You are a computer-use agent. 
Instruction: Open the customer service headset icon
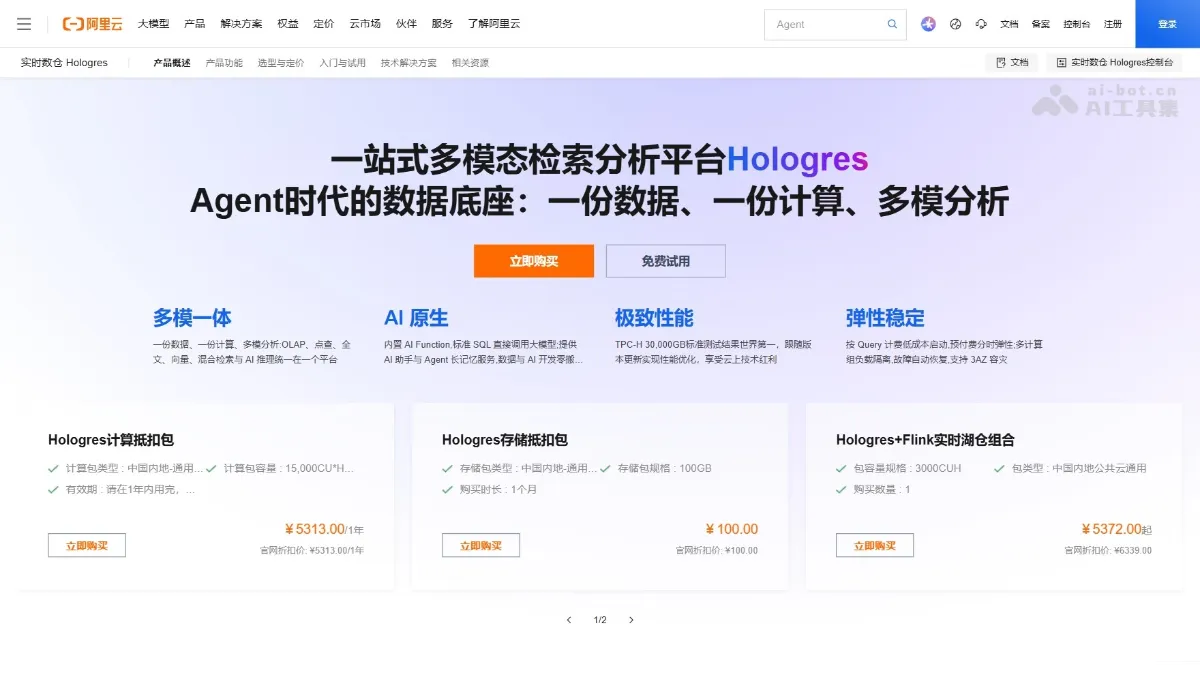981,24
